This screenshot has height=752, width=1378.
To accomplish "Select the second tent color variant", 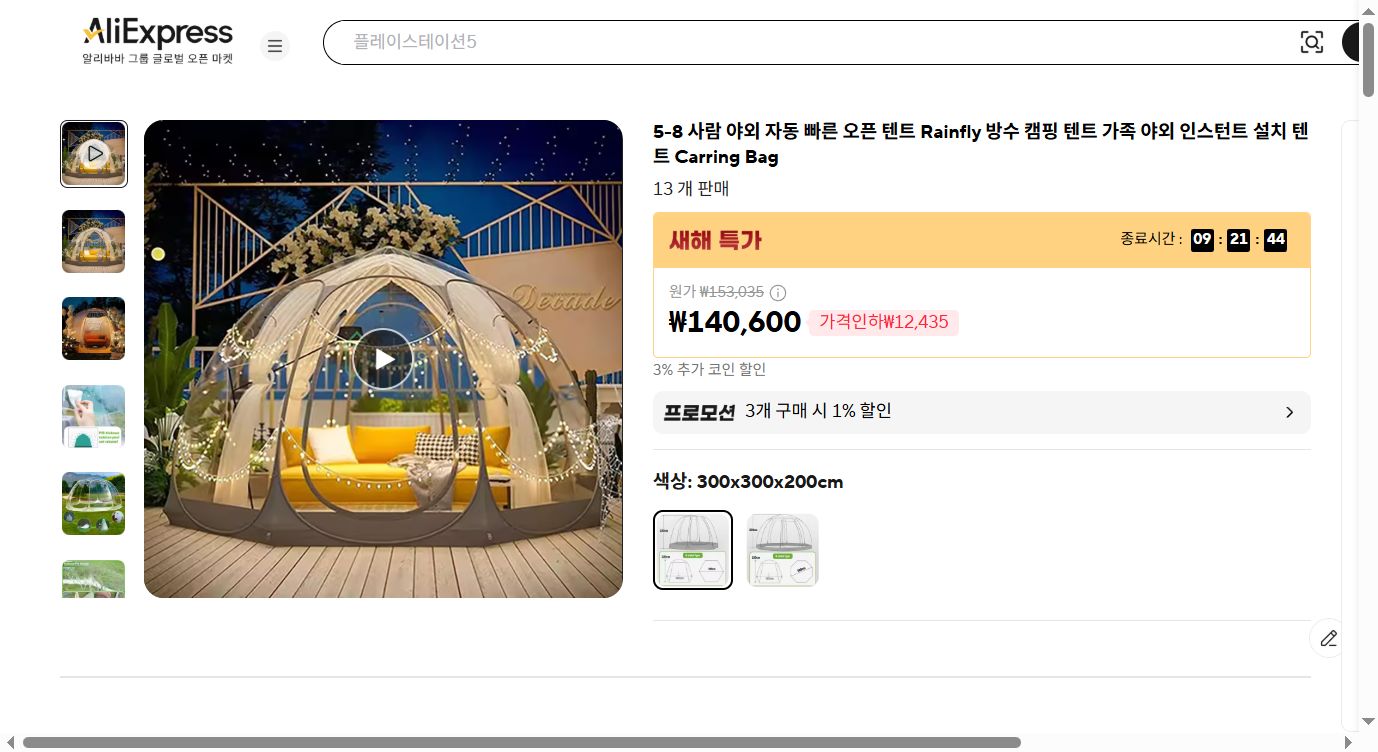I will click(x=782, y=549).
